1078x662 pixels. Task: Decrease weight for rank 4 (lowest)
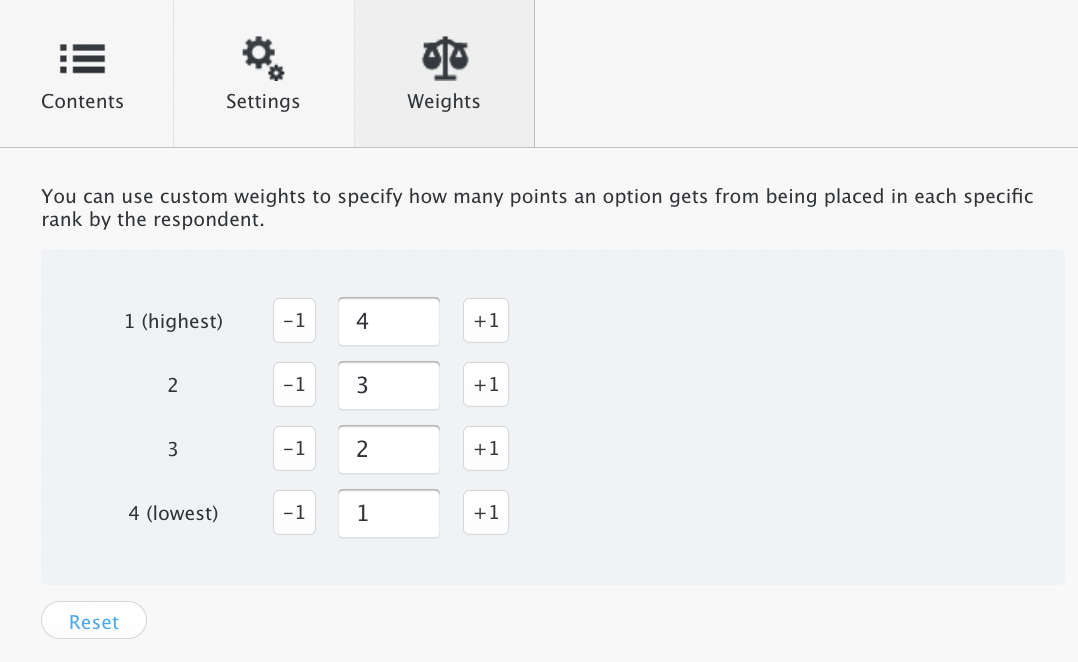294,512
